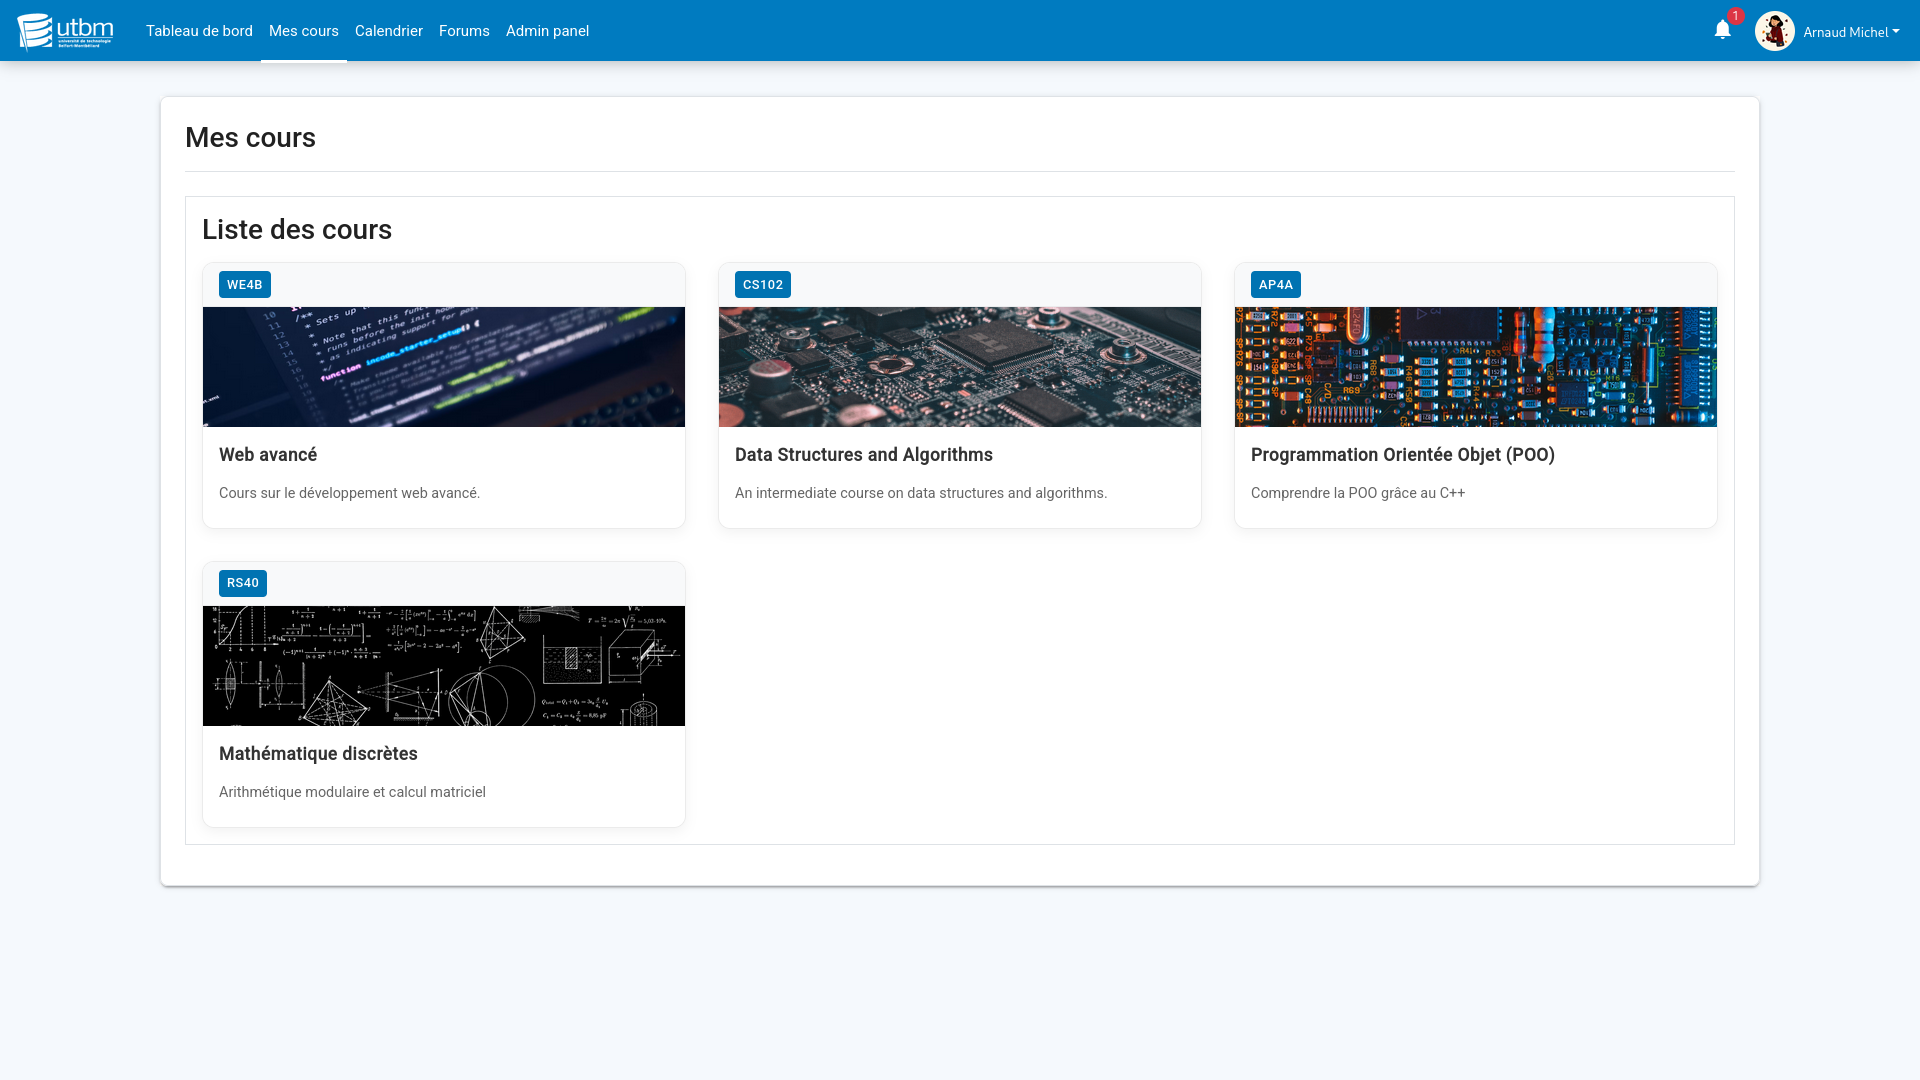Click the RS40 course badge
This screenshot has width=1920, height=1080.
242,583
